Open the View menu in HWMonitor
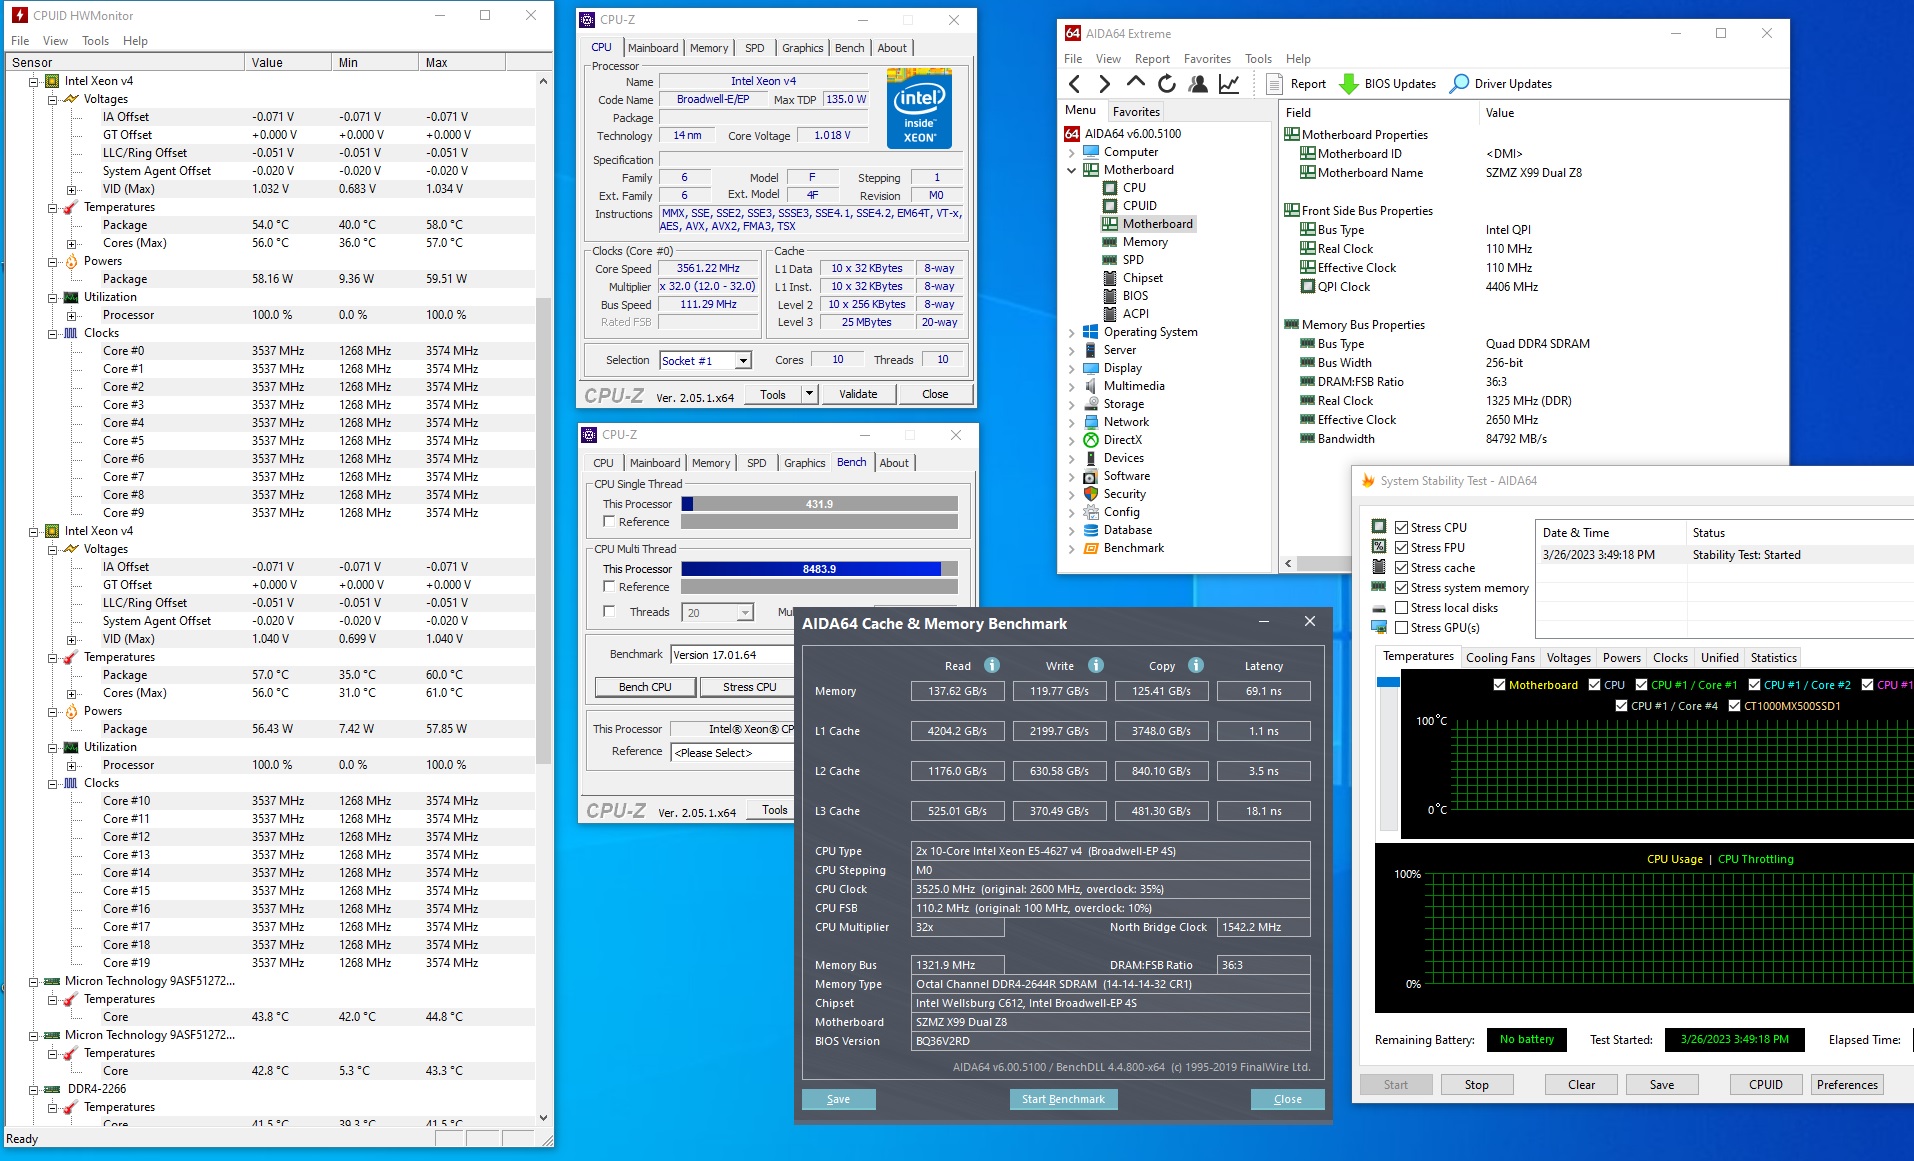The height and width of the screenshot is (1161, 1914). point(55,41)
